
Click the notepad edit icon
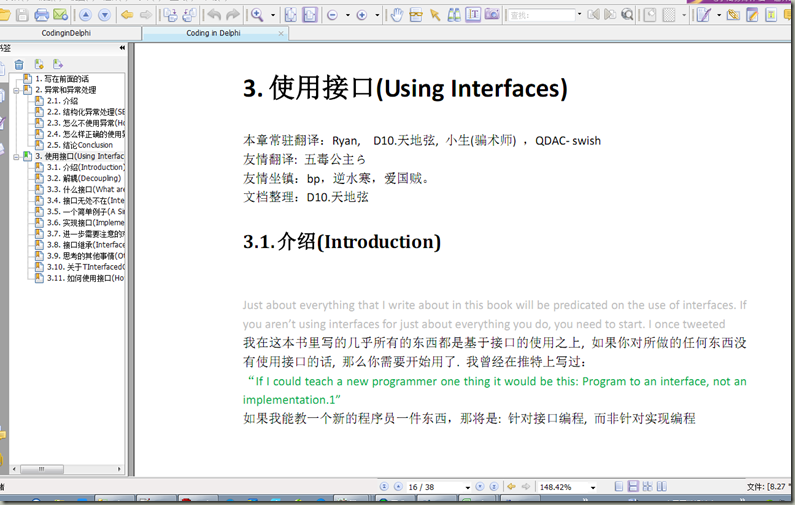tap(752, 15)
